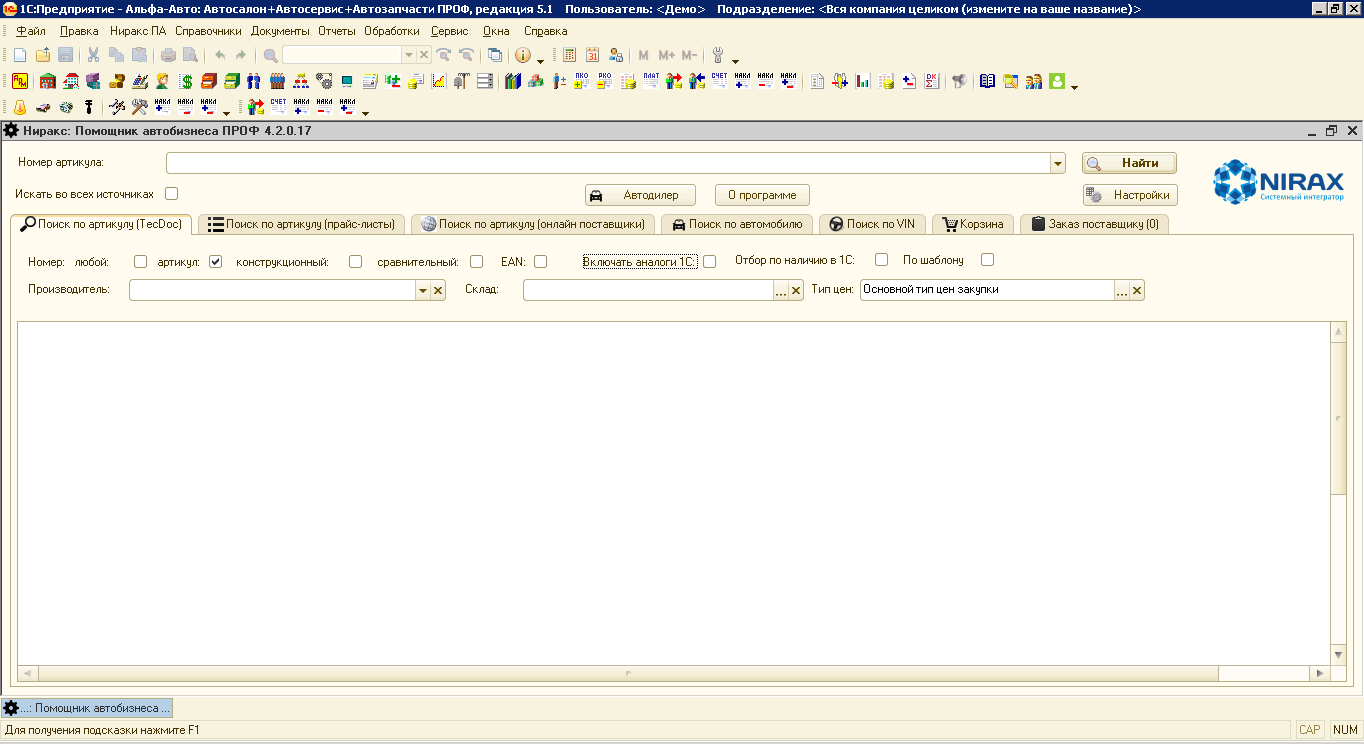Expand the arrow after the green user avatar icon
The image size is (1364, 744).
1074,87
